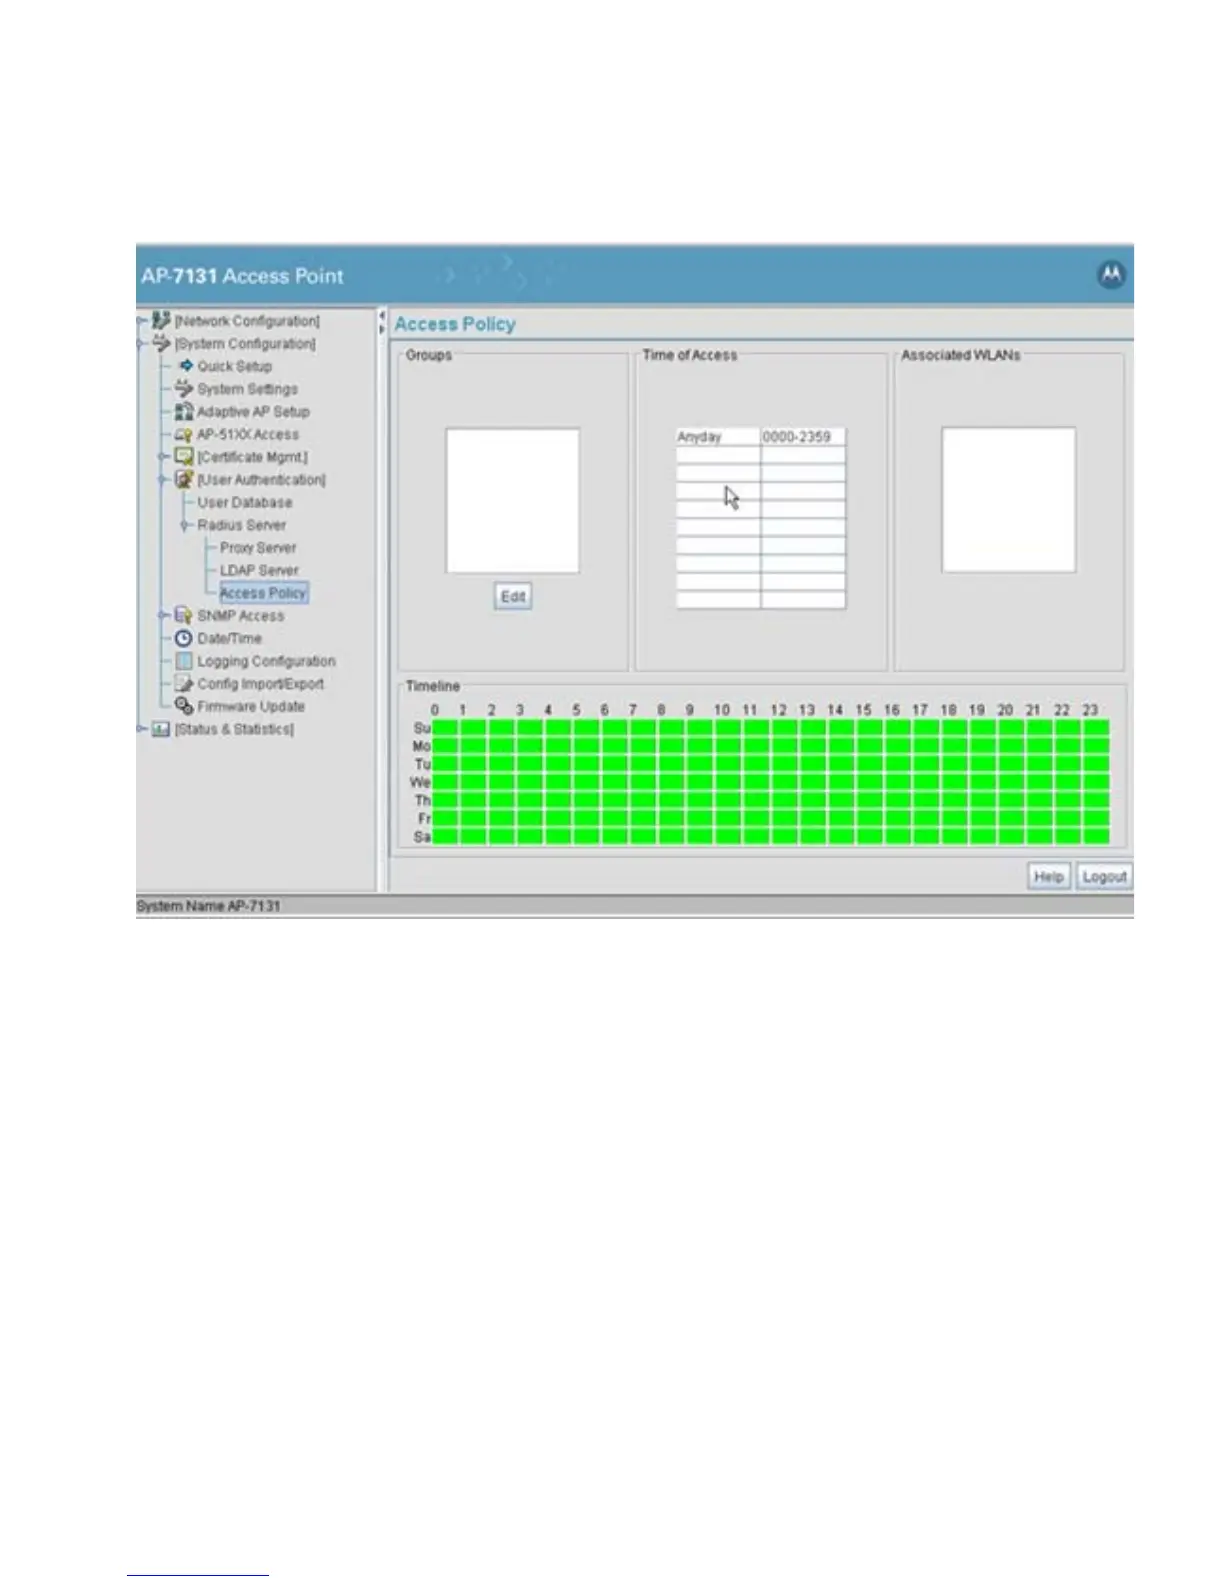
Task: Expand the Certificate Mgmt node
Action: 164,457
